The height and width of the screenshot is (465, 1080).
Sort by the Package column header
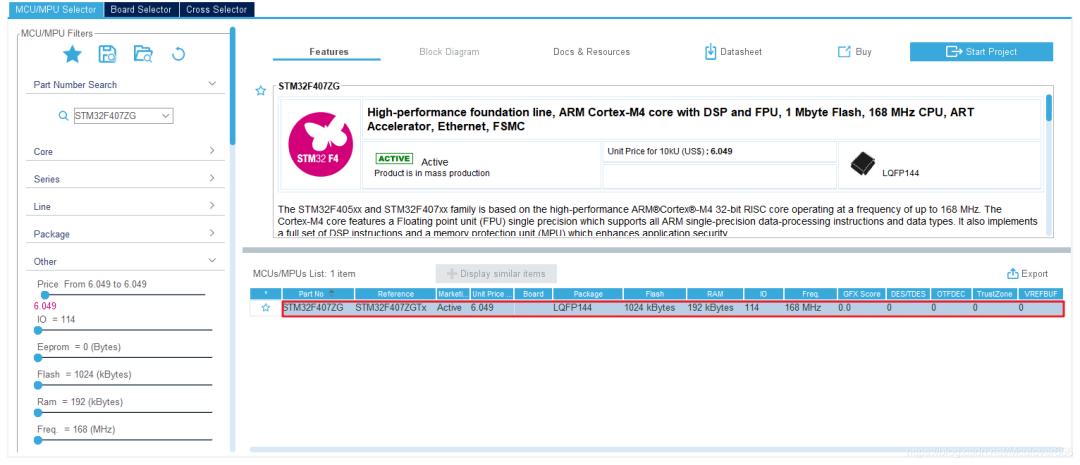[588, 293]
